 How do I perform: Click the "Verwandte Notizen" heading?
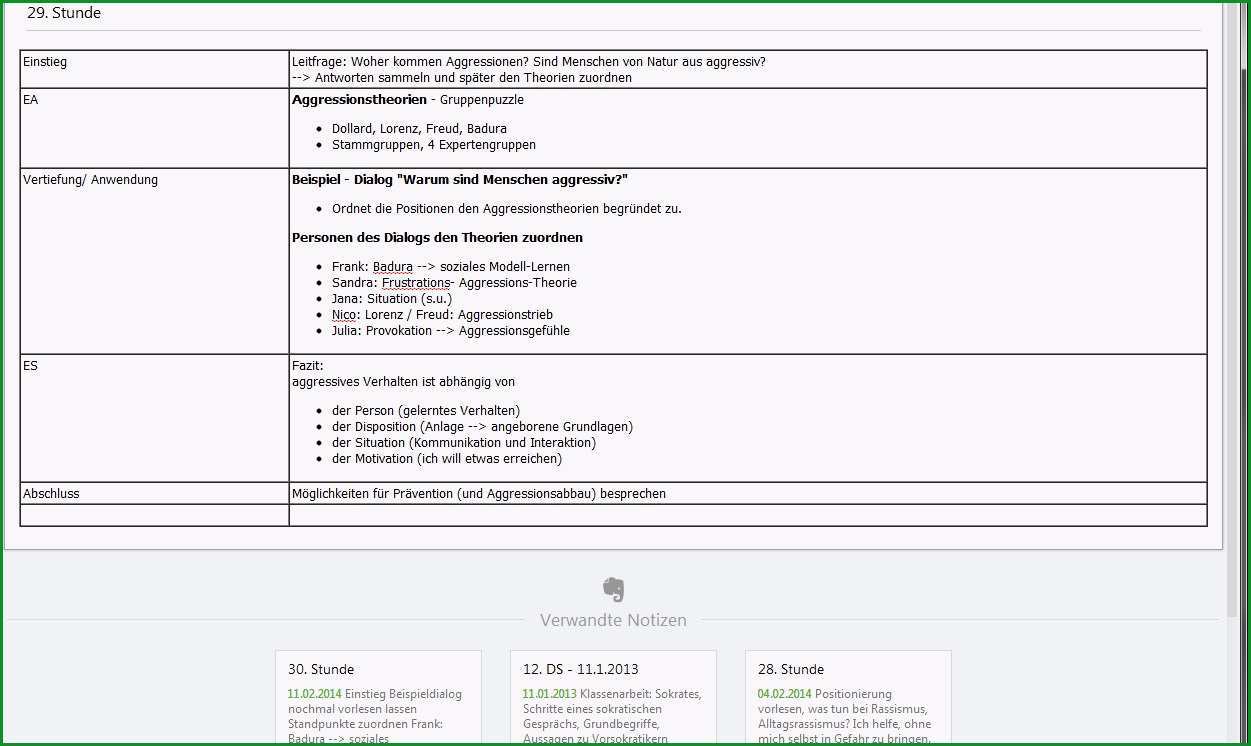[x=613, y=620]
